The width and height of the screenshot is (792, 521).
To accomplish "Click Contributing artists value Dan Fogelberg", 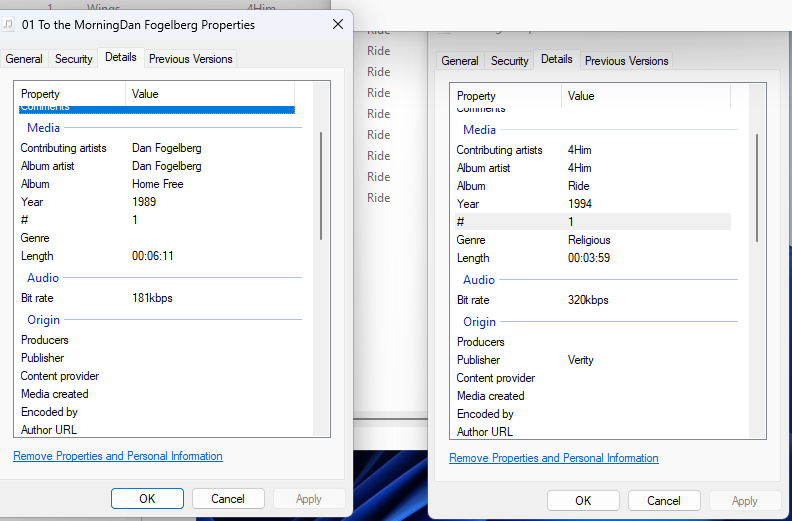I will (x=167, y=148).
